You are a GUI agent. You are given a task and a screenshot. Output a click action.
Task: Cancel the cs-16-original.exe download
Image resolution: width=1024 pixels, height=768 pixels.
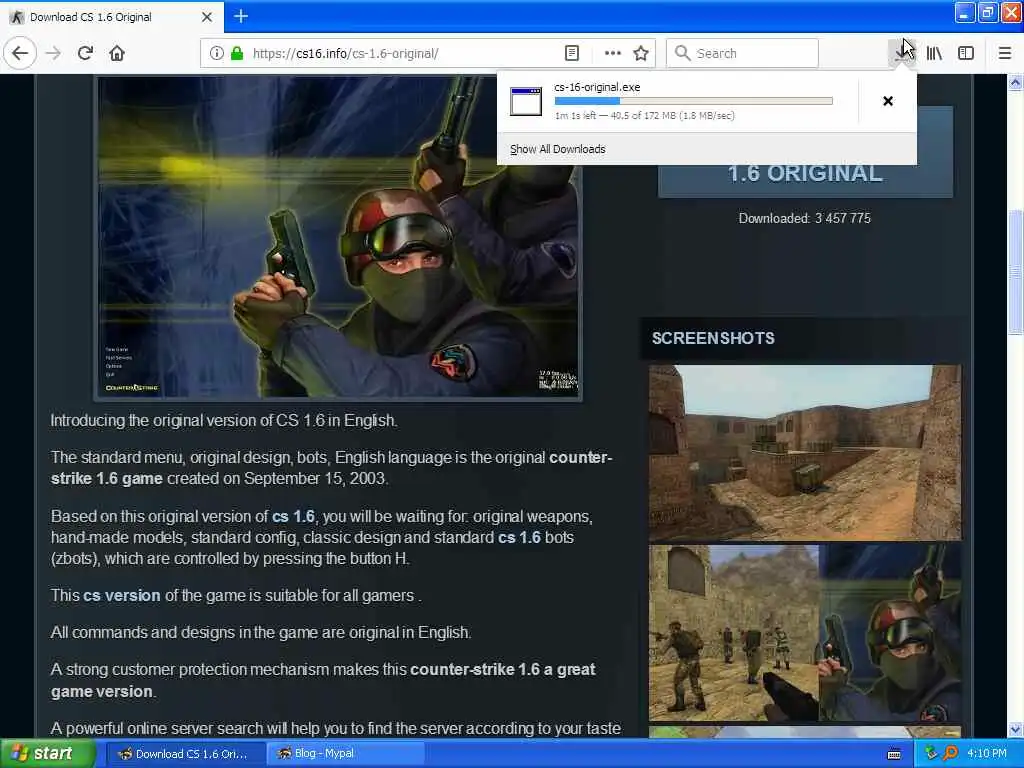888,101
